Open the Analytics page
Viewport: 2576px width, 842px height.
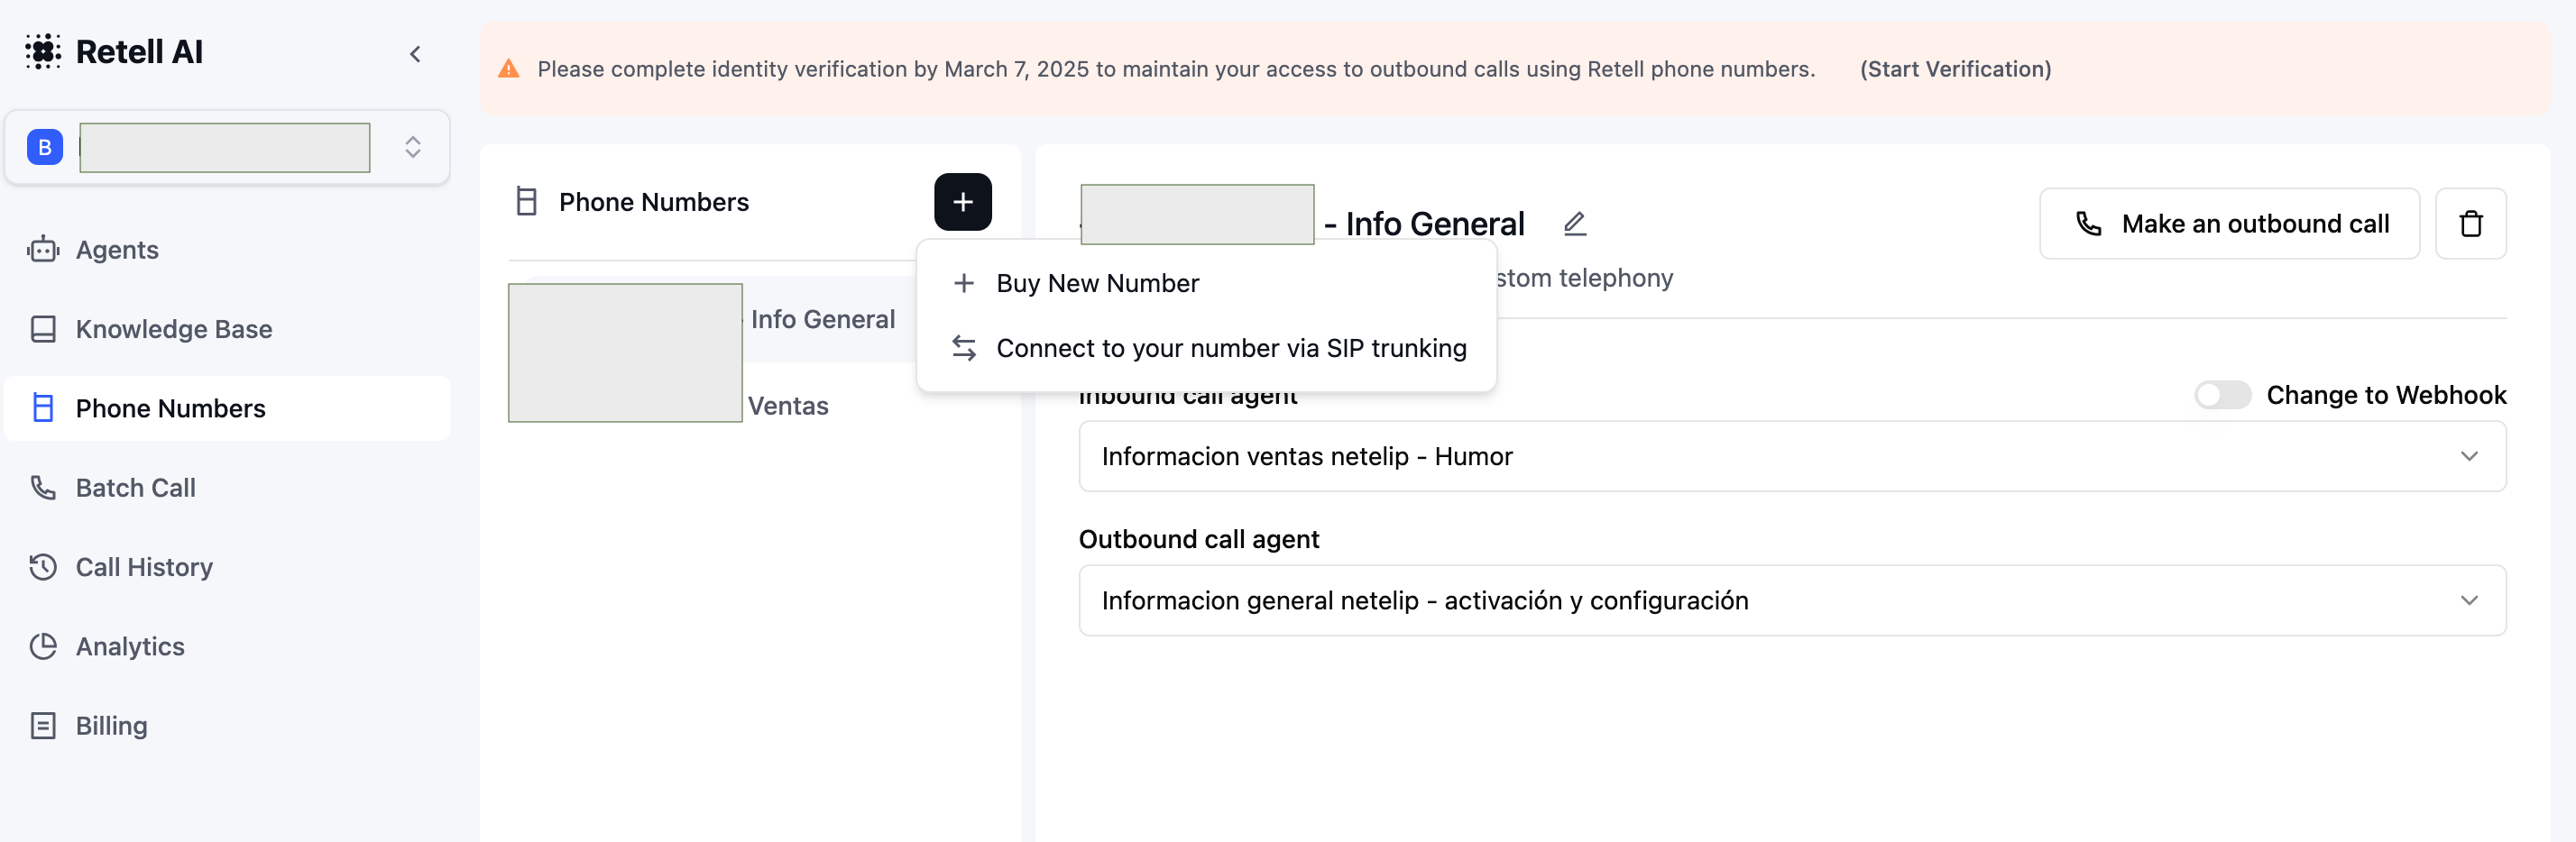pyautogui.click(x=227, y=646)
